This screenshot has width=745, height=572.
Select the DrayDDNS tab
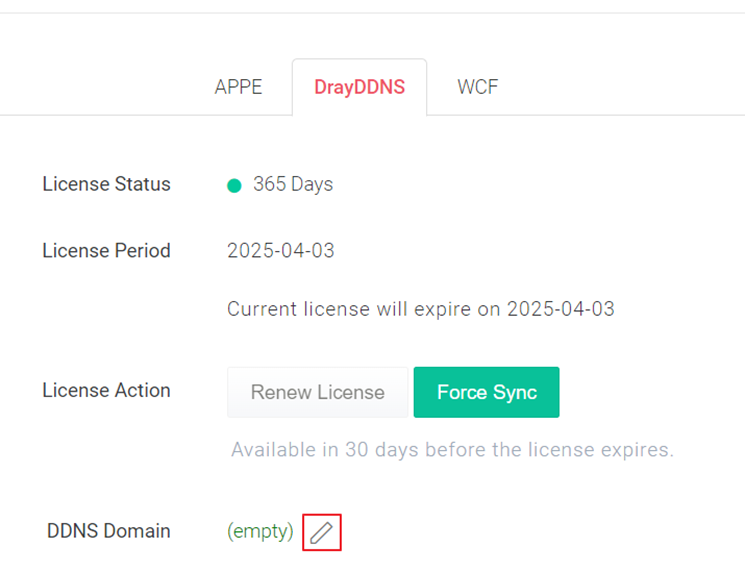[x=360, y=87]
